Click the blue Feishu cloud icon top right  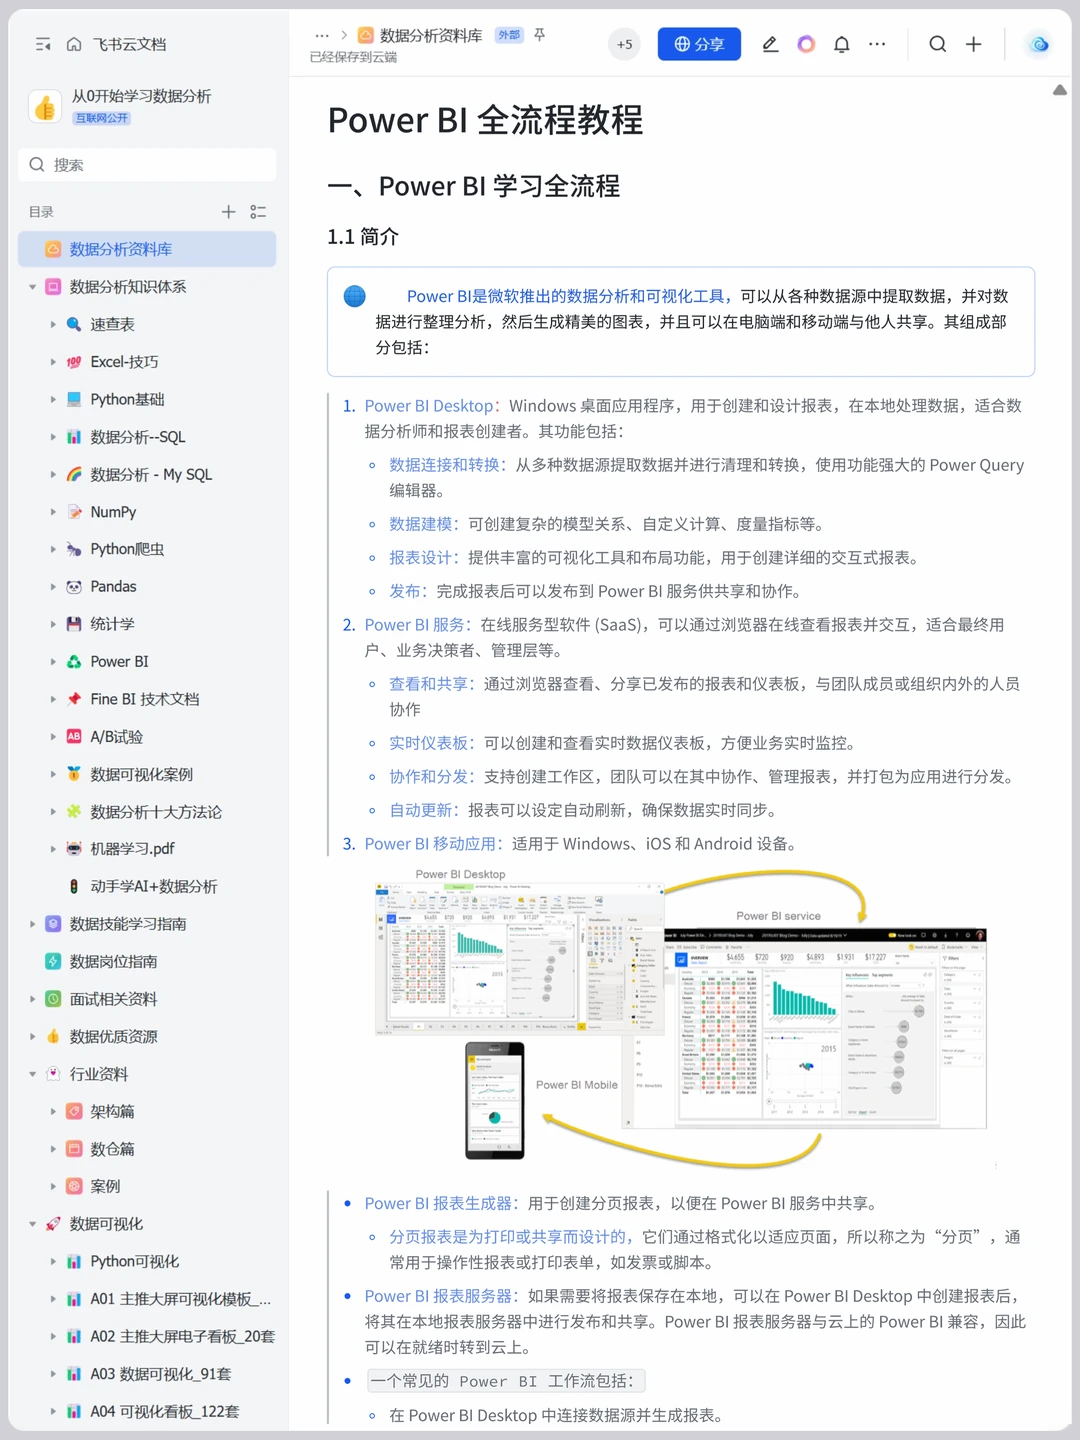1037,44
